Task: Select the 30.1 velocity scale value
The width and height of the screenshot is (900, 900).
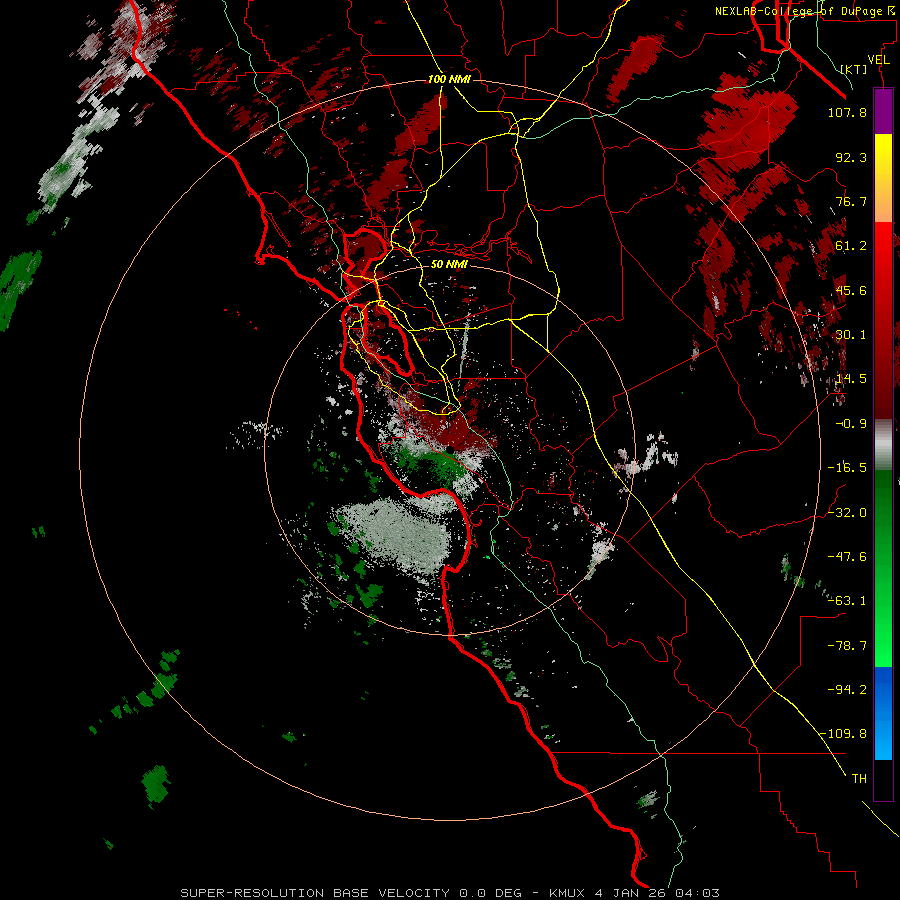Action: click(851, 335)
